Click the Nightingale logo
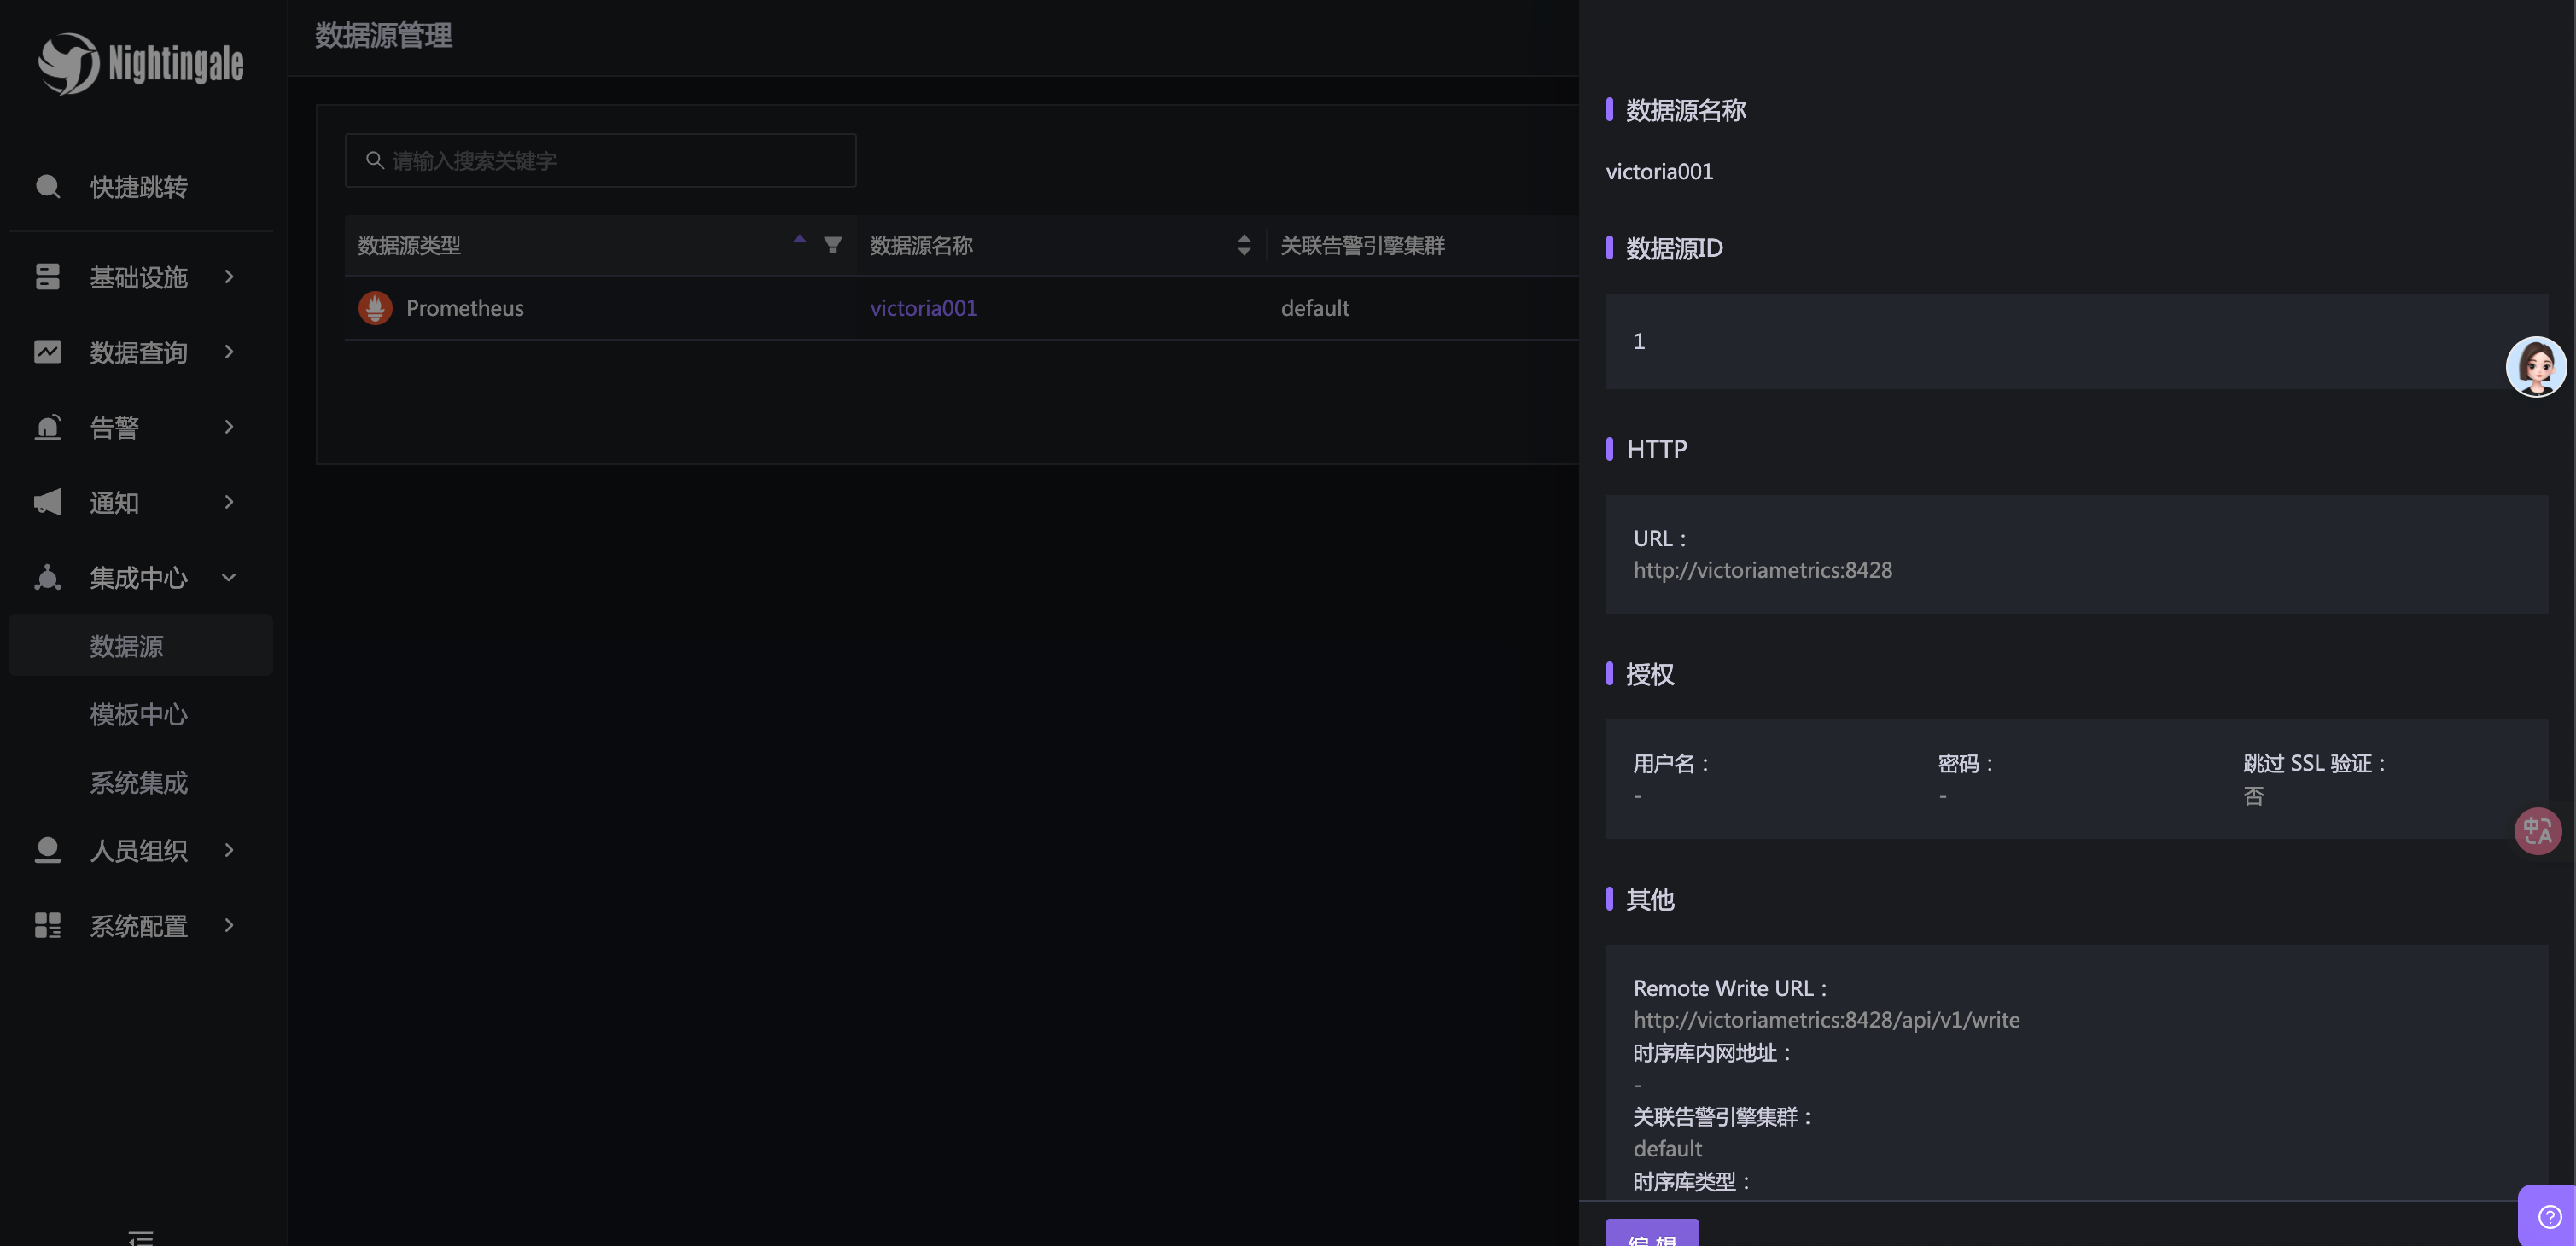Screen dimensions: 2576x1246 tap(140, 64)
